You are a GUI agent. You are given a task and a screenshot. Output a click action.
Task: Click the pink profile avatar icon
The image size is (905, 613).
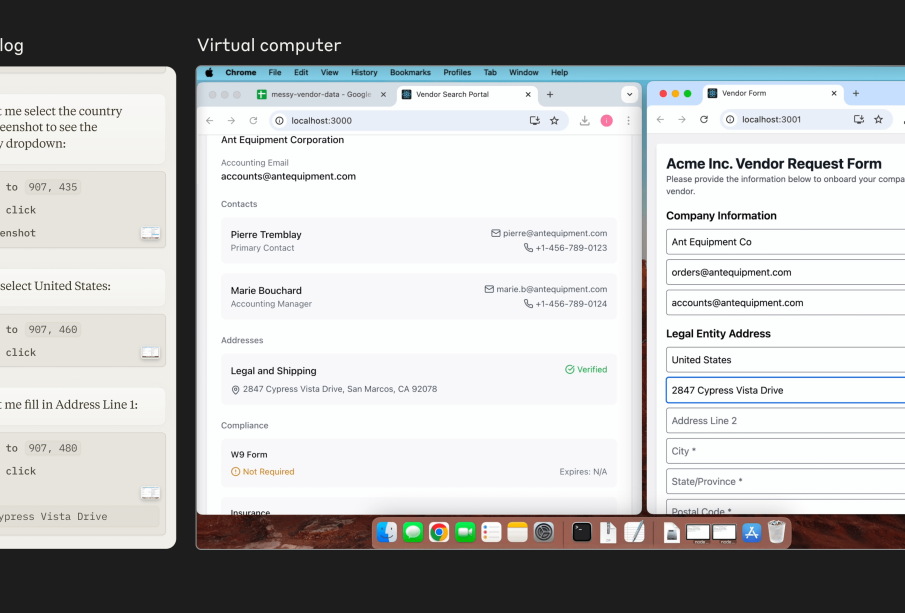607,121
